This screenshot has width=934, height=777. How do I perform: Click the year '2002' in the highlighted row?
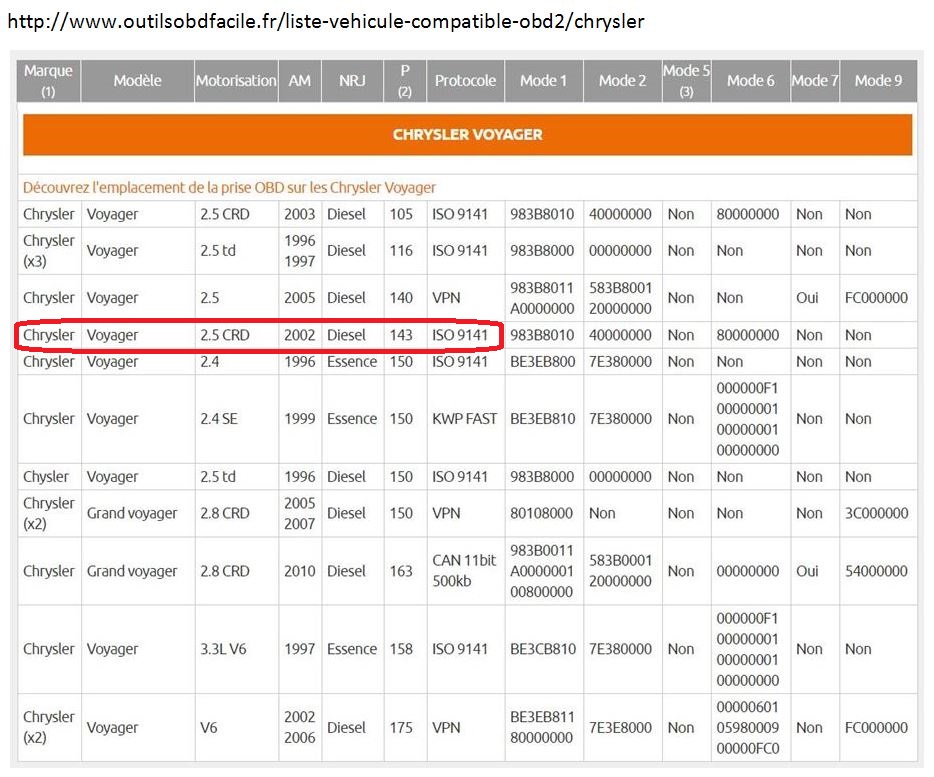(x=300, y=335)
